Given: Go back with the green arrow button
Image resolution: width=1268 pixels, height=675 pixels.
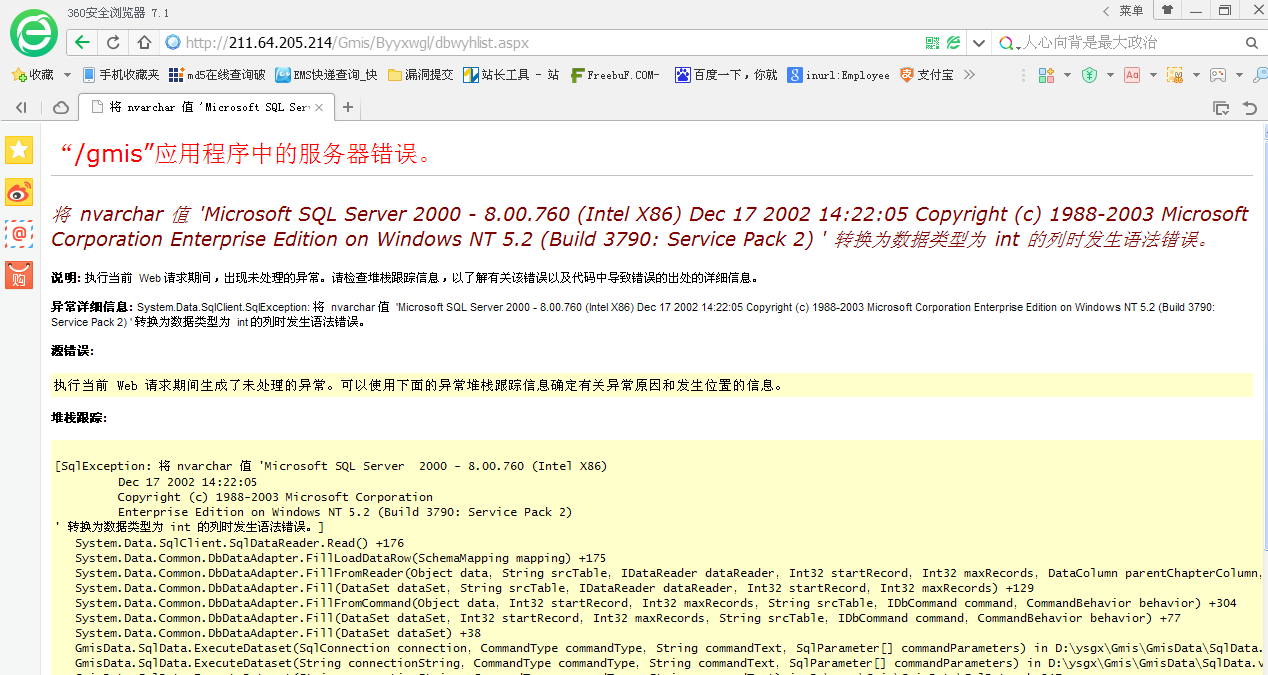Looking at the screenshot, I should click(82, 43).
